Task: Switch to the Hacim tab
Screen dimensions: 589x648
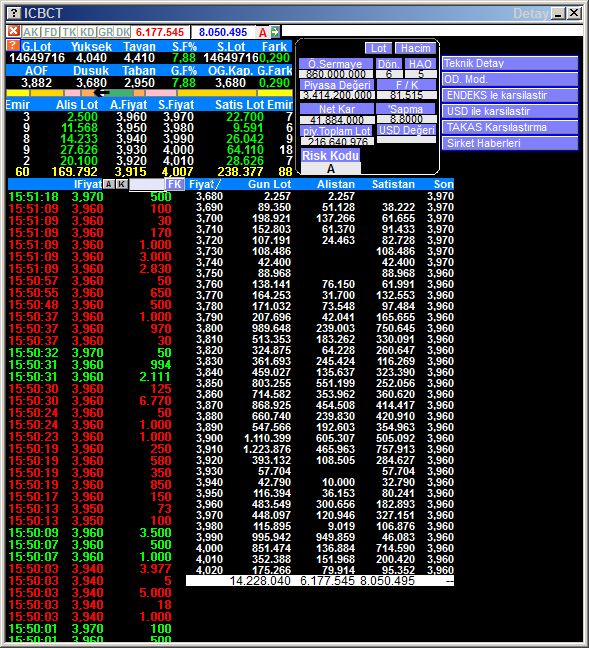Action: pos(415,48)
